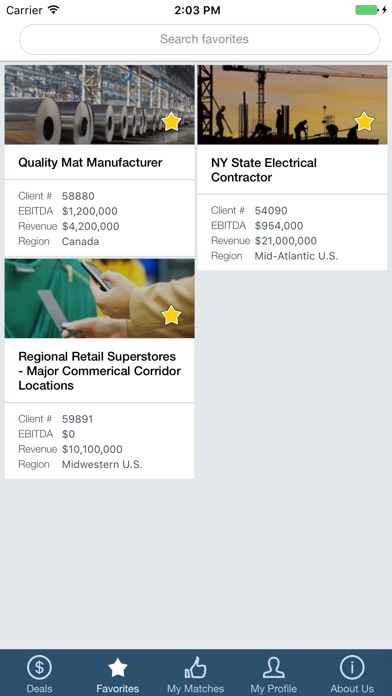The height and width of the screenshot is (696, 392).
Task: Open Regional Retail Superstores listing title
Action: click(99, 371)
